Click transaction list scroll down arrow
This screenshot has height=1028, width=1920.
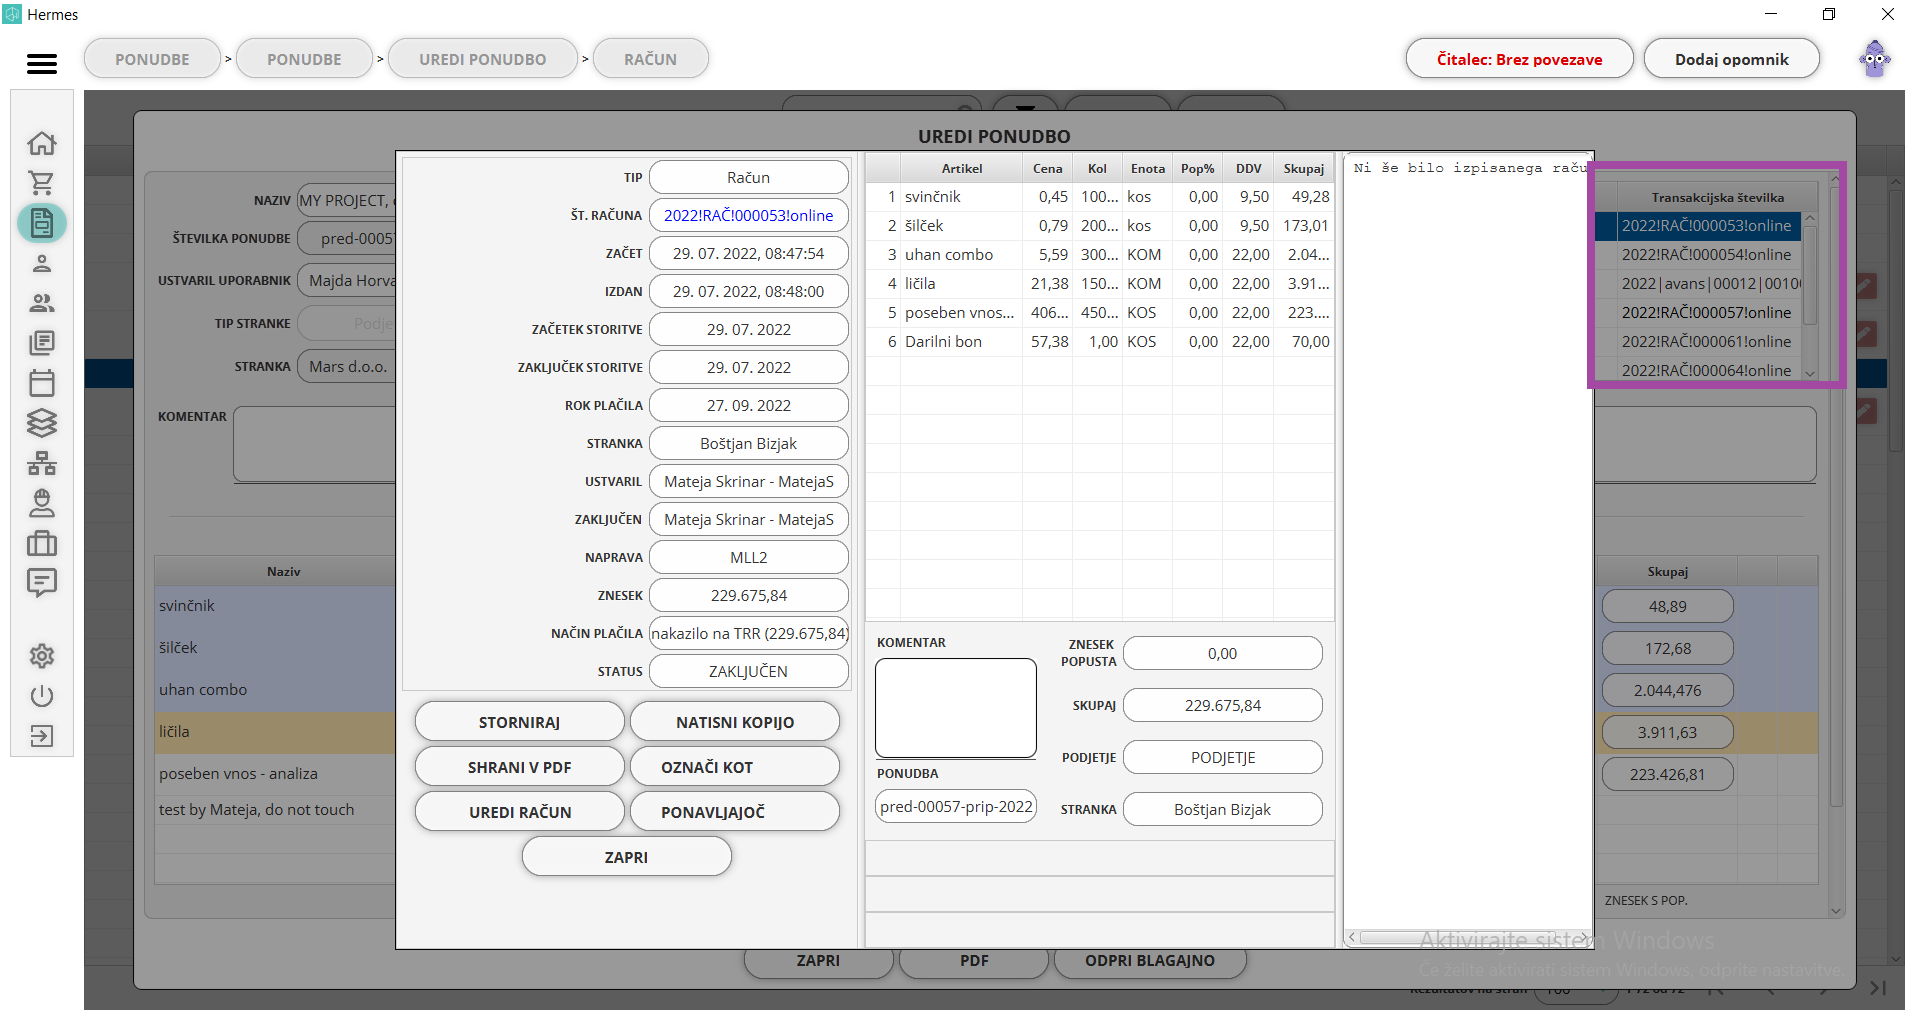pyautogui.click(x=1810, y=373)
